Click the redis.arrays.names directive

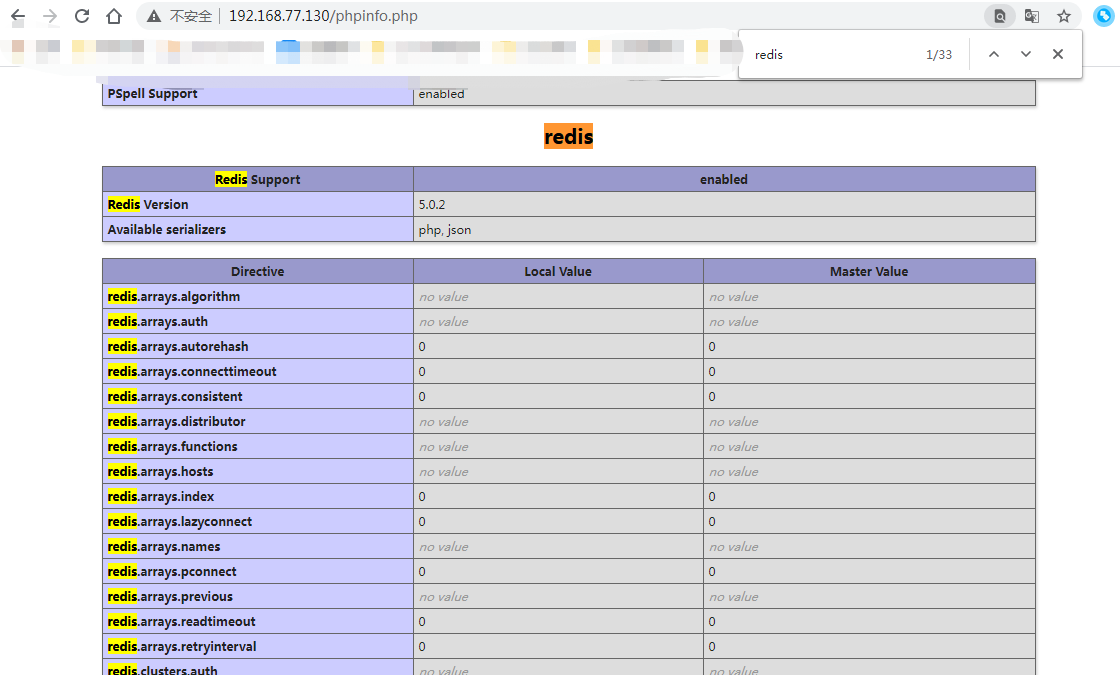(x=164, y=546)
